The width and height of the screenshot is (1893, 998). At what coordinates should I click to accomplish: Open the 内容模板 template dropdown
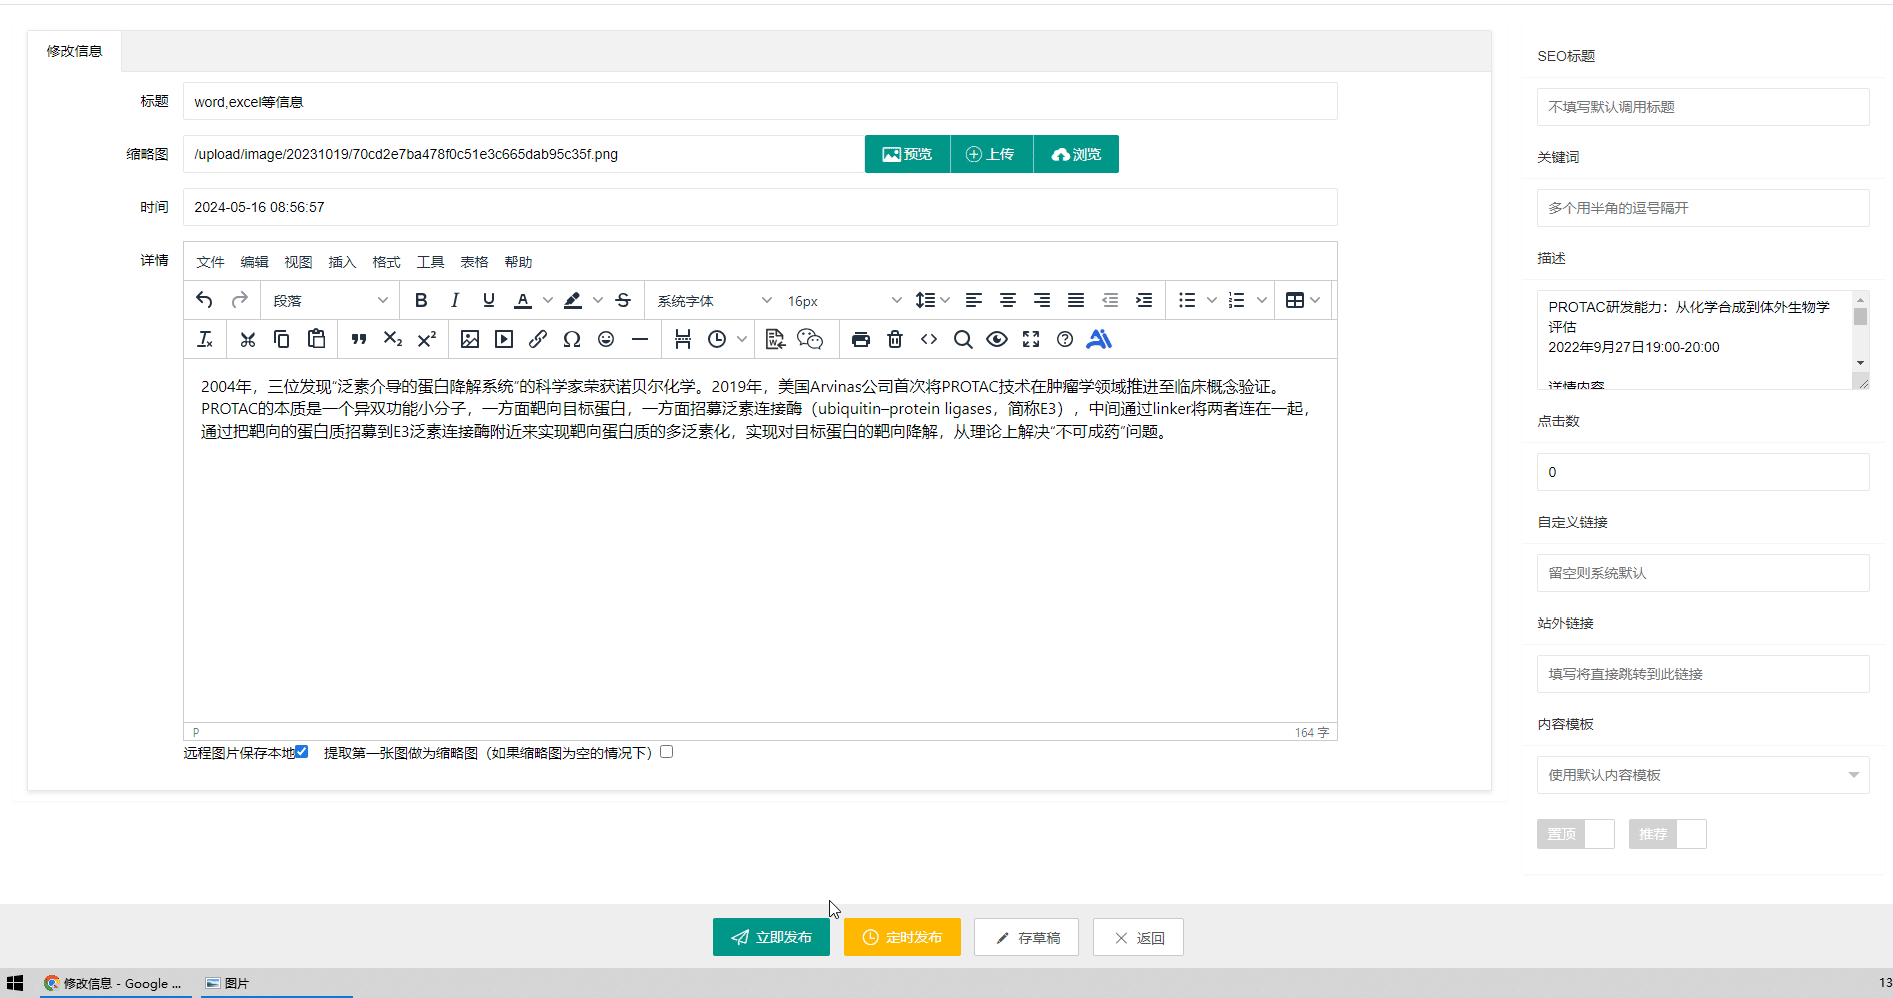click(1703, 775)
